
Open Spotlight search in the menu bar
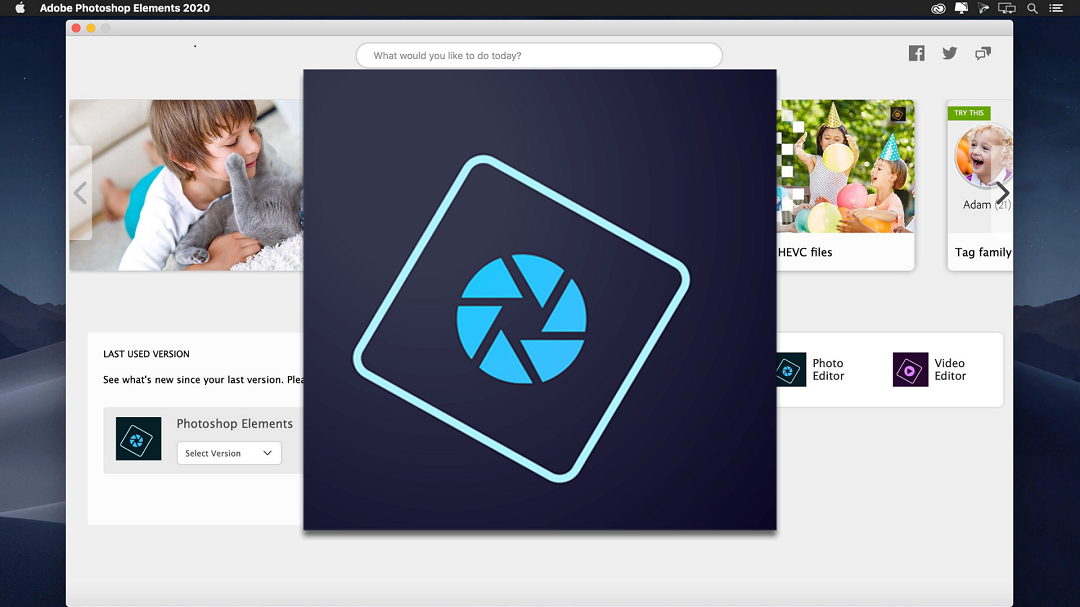[1033, 8]
